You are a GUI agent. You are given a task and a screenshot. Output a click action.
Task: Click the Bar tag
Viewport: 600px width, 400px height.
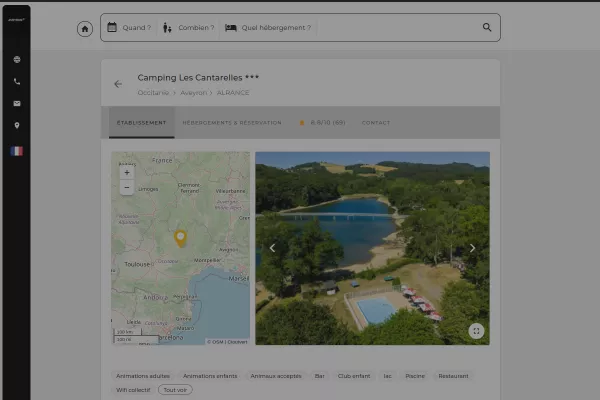[x=320, y=376]
